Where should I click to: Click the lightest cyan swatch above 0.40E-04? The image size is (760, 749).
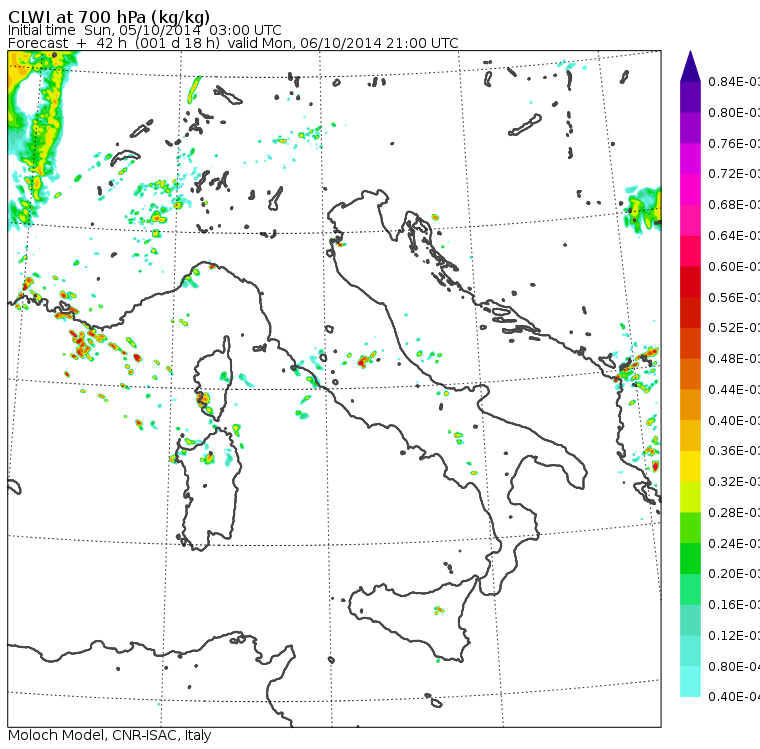coord(690,681)
